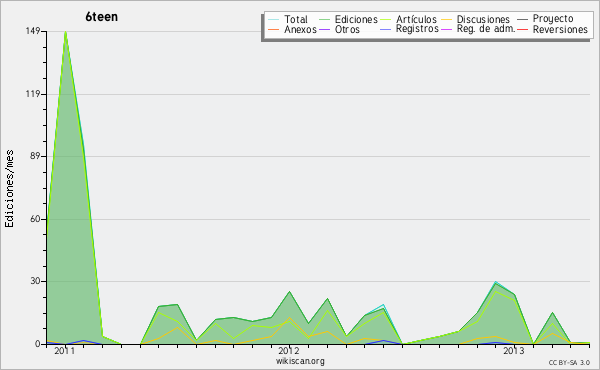Click the 2011 x-axis label
Viewport: 600px width, 370px height.
pyautogui.click(x=65, y=350)
